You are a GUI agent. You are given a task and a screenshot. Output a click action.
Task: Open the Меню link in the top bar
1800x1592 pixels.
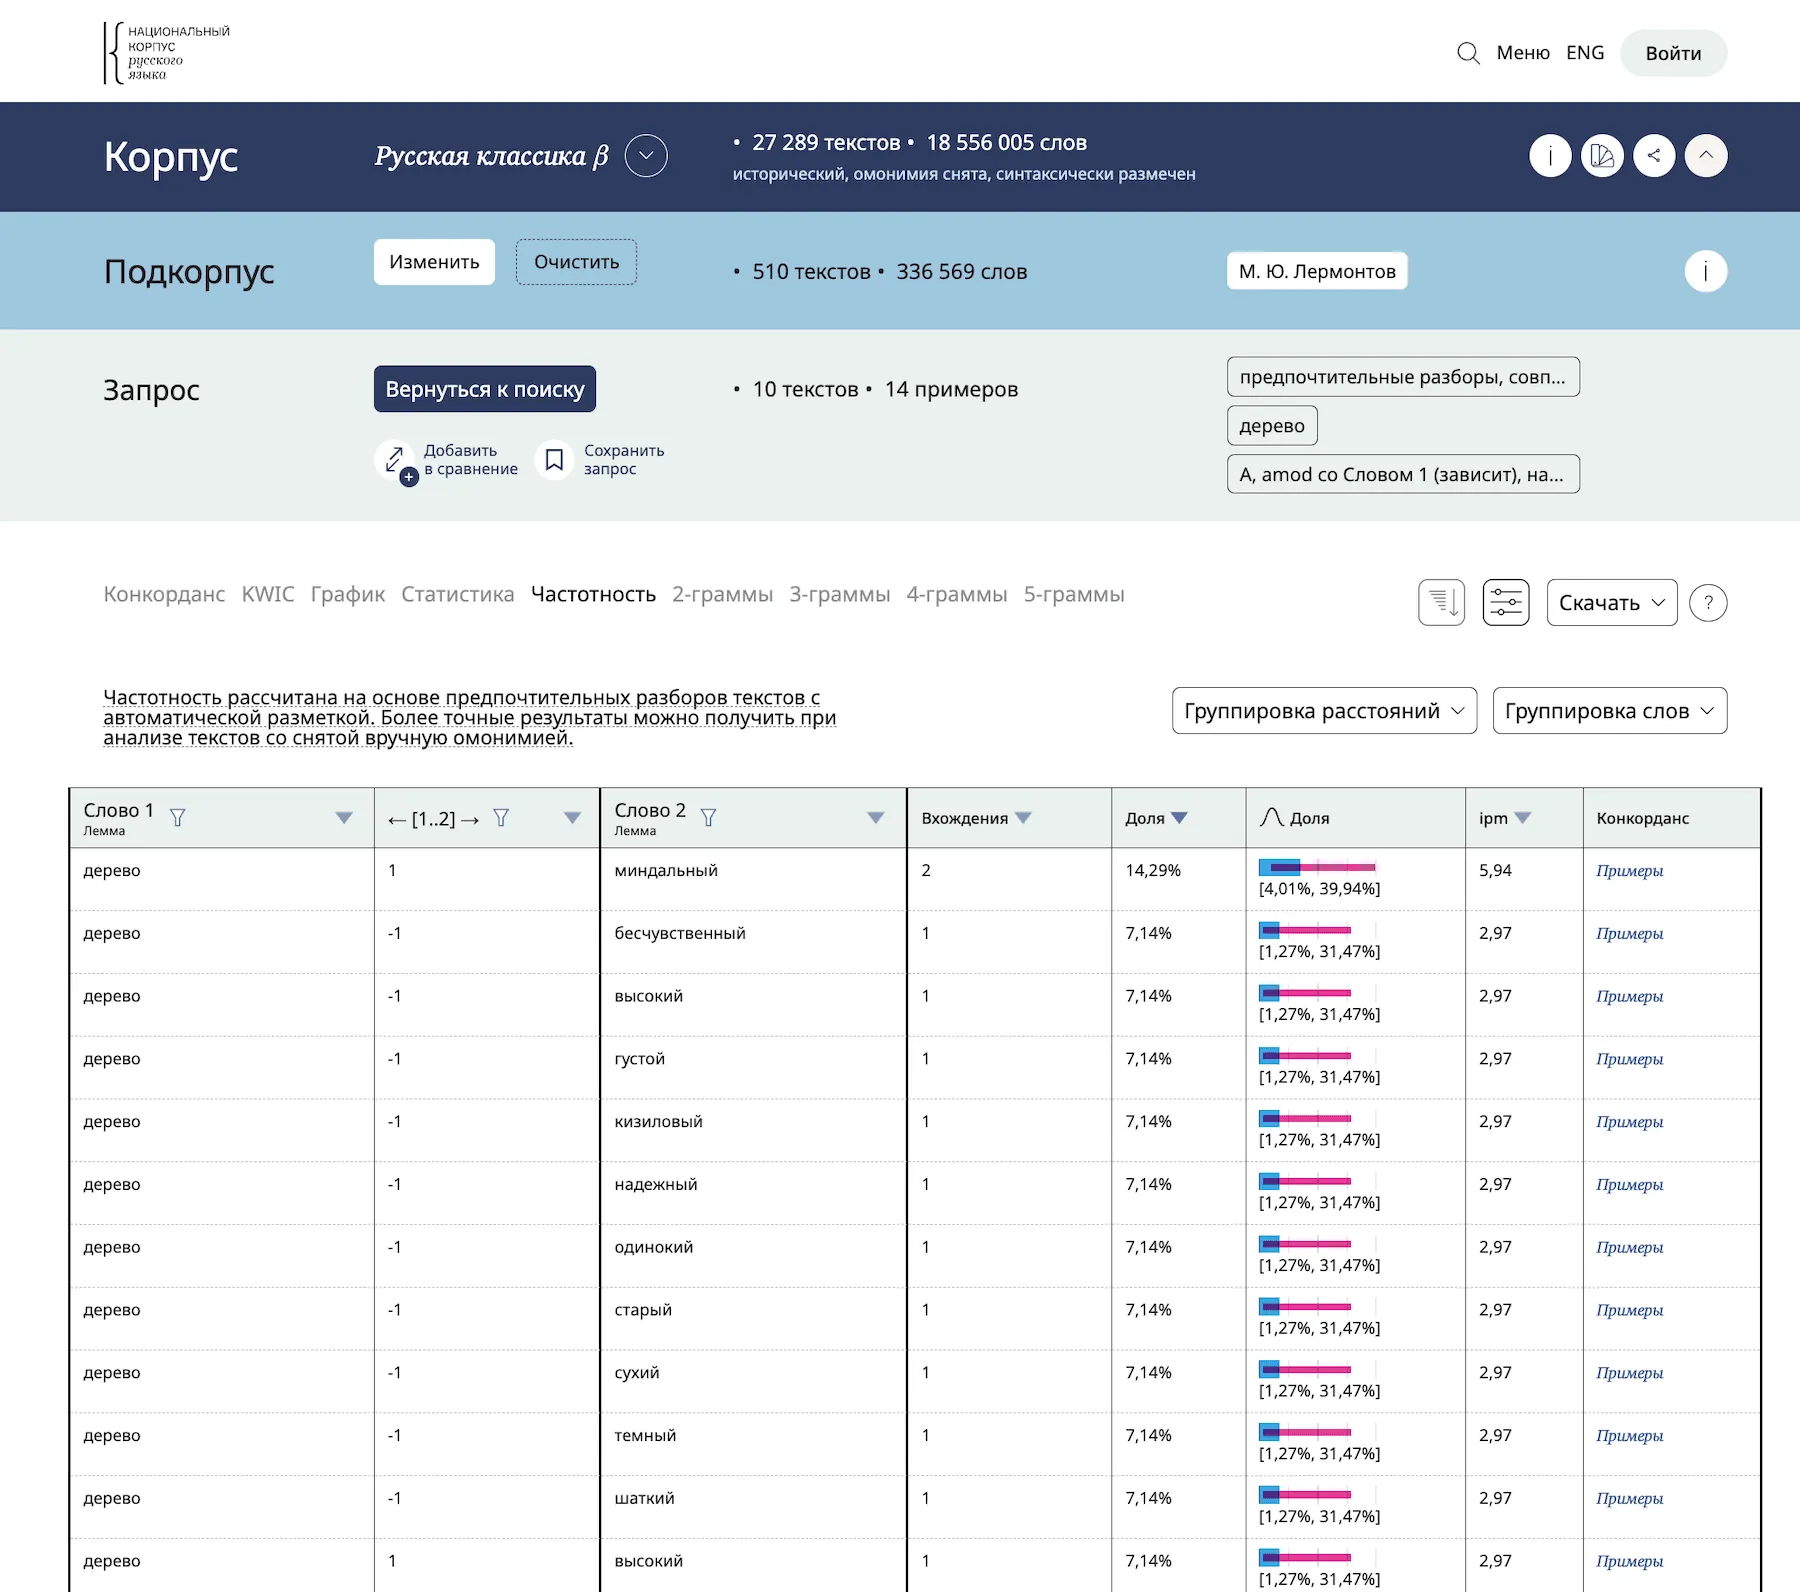click(x=1523, y=53)
